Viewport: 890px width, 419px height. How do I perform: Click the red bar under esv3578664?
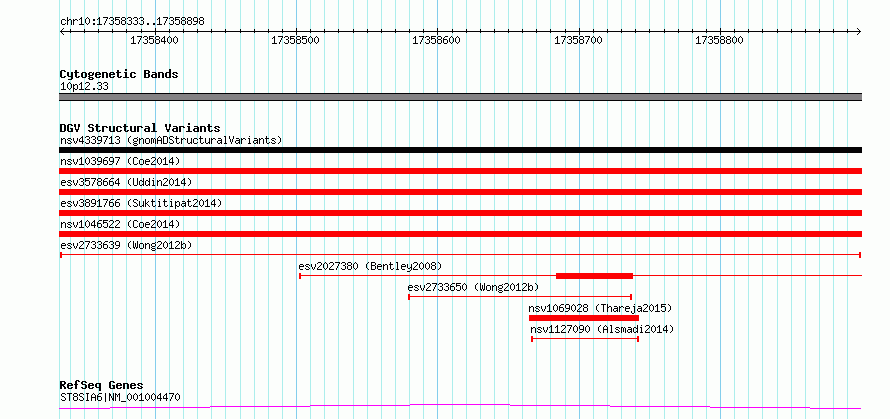460,192
